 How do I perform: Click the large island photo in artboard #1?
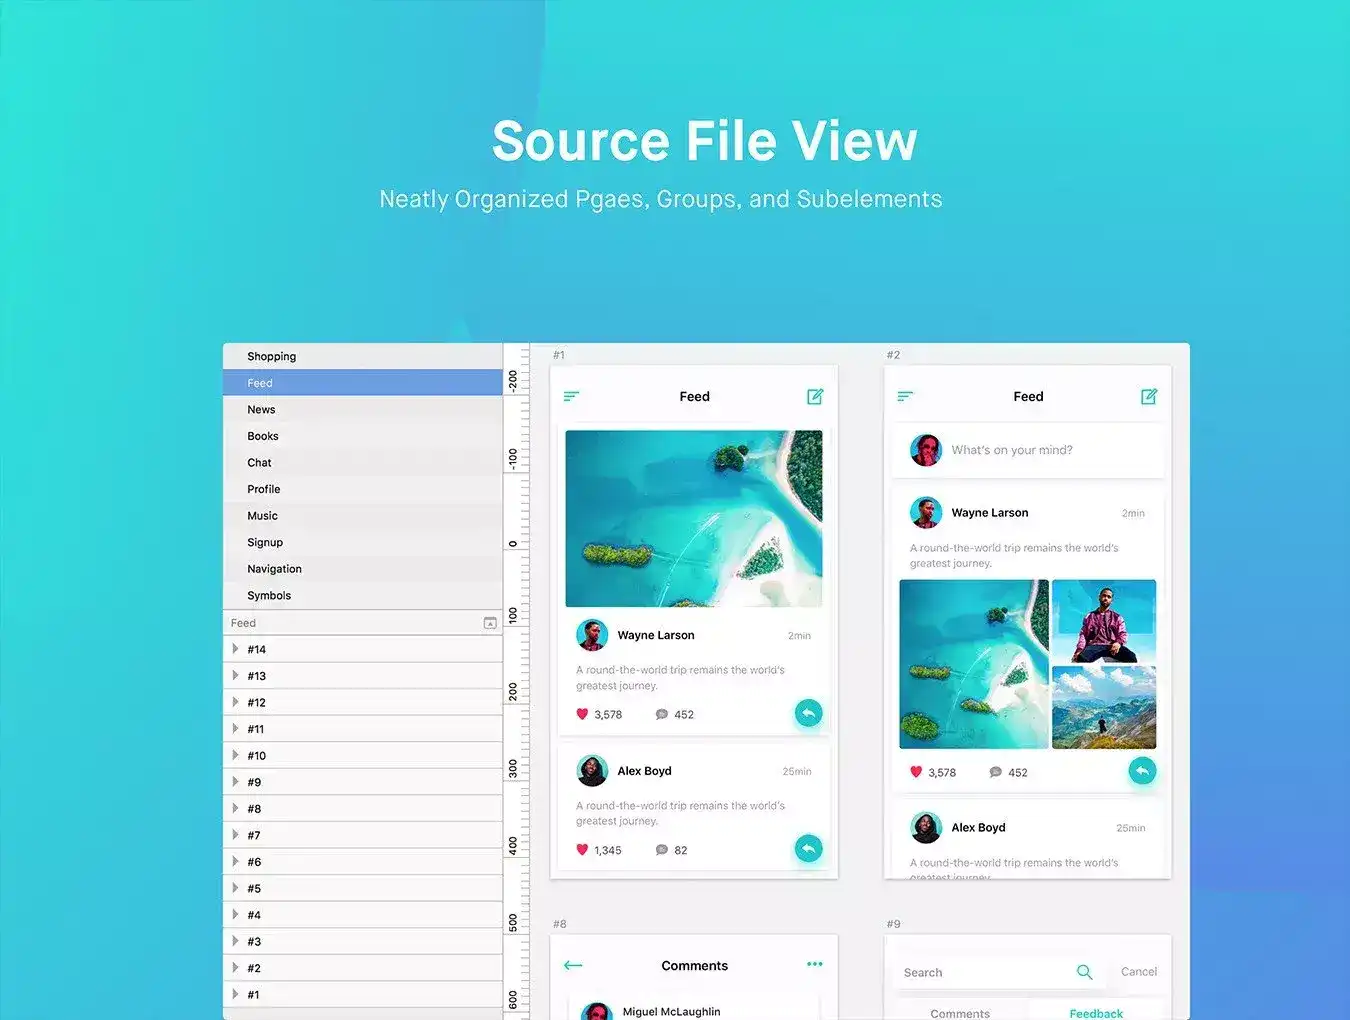point(694,518)
